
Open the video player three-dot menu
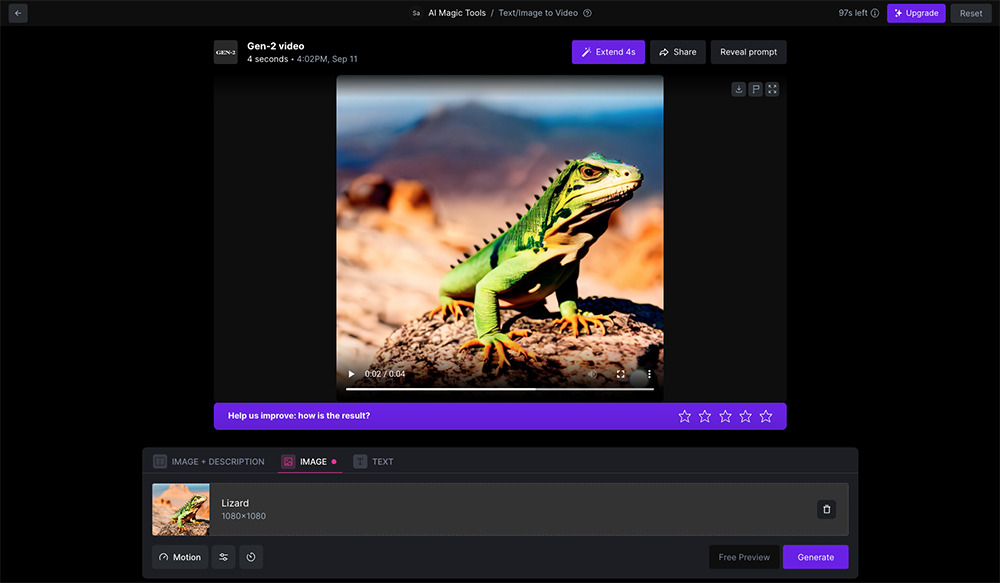(x=649, y=374)
